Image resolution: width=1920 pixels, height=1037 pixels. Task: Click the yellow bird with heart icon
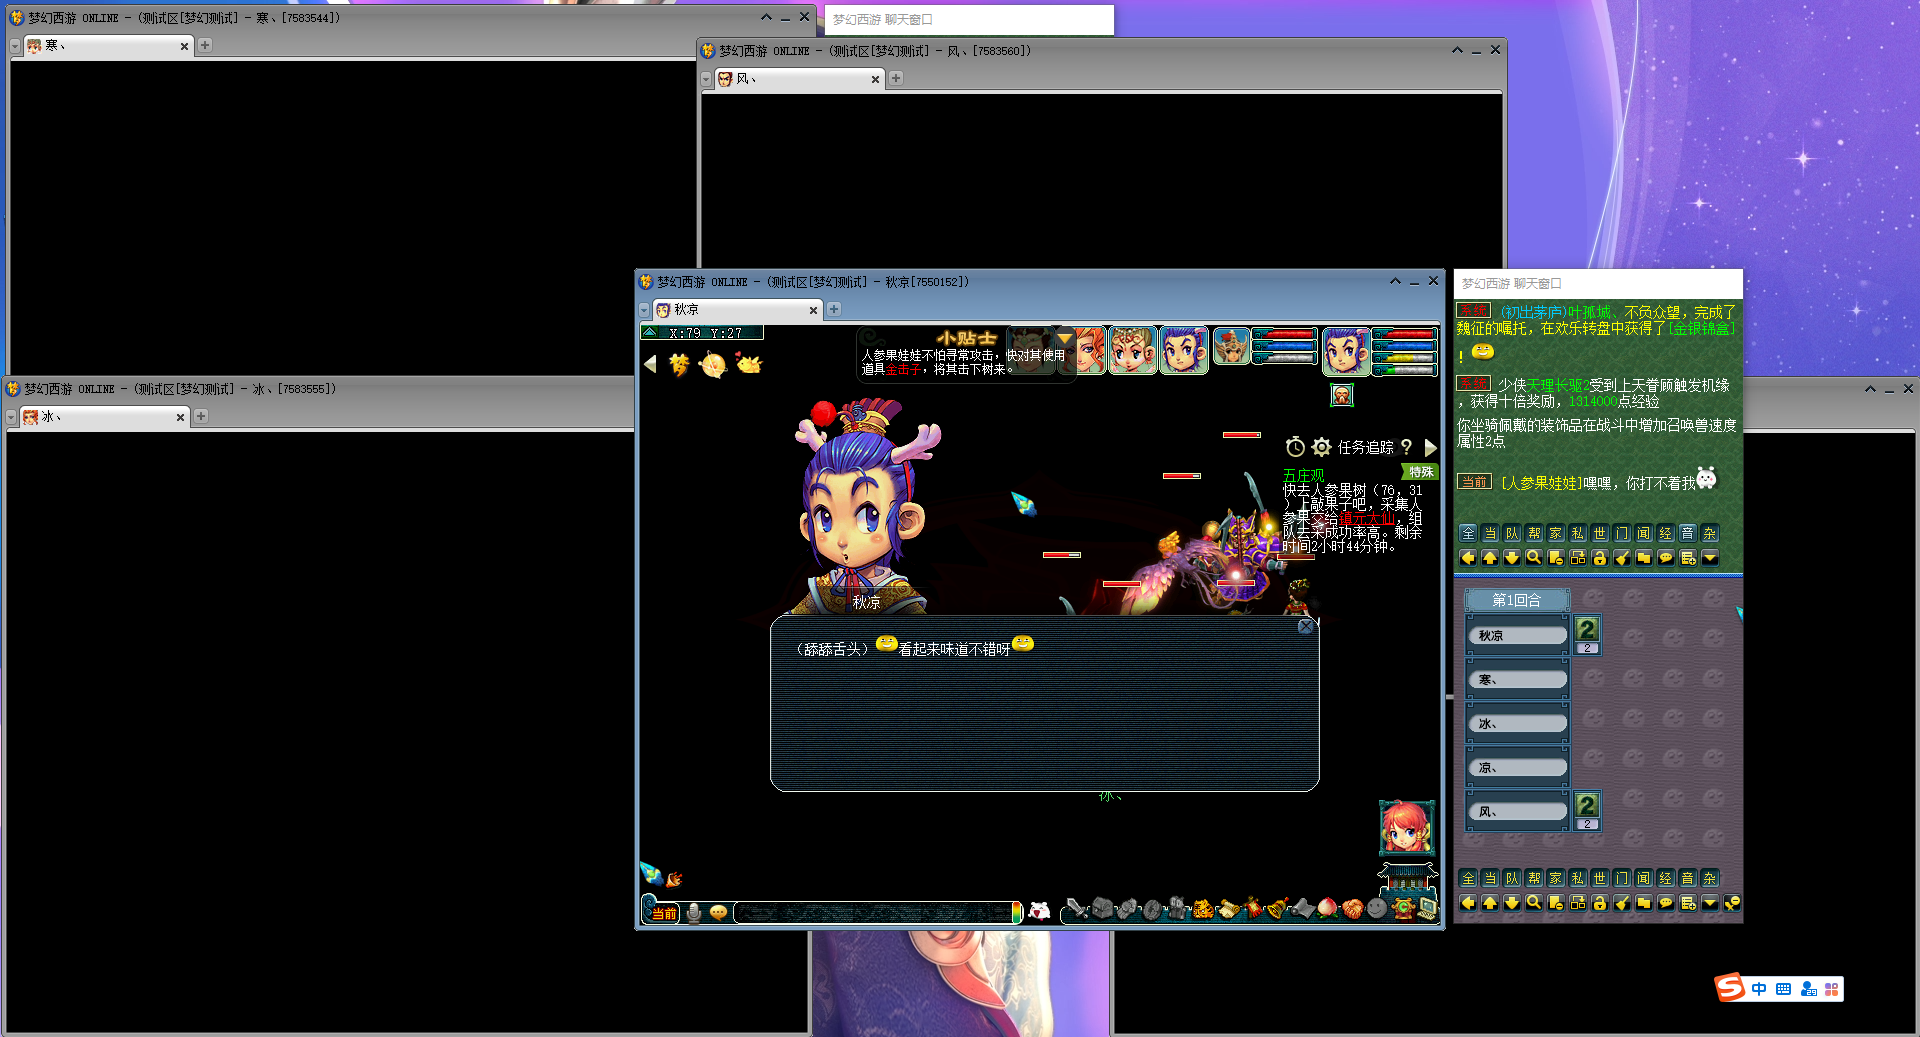click(x=748, y=364)
